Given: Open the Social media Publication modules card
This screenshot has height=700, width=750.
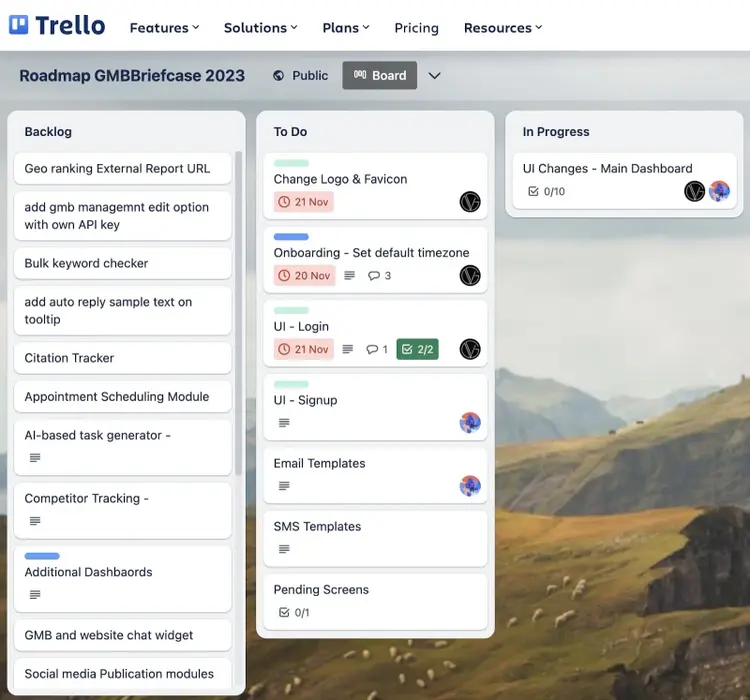Looking at the screenshot, I should coord(122,674).
